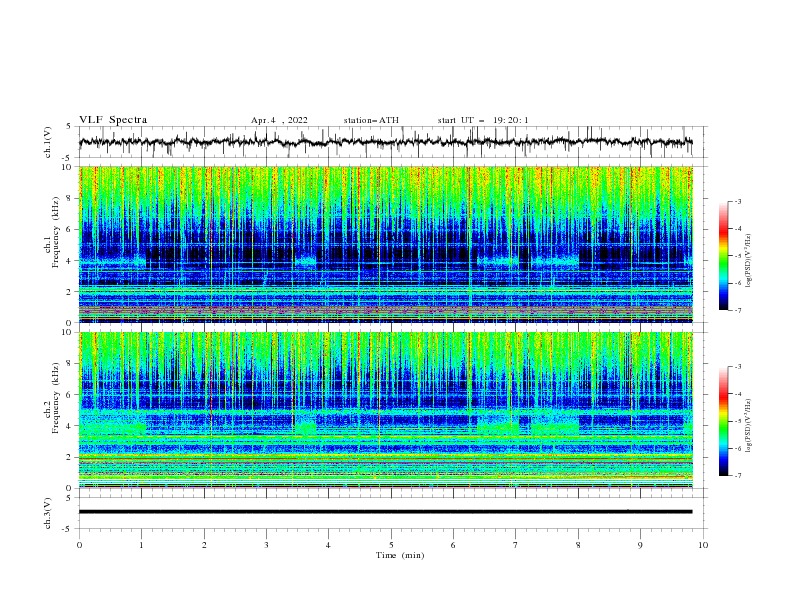
Task: Click the "ch.3(V)" axis label
Action: (48, 513)
